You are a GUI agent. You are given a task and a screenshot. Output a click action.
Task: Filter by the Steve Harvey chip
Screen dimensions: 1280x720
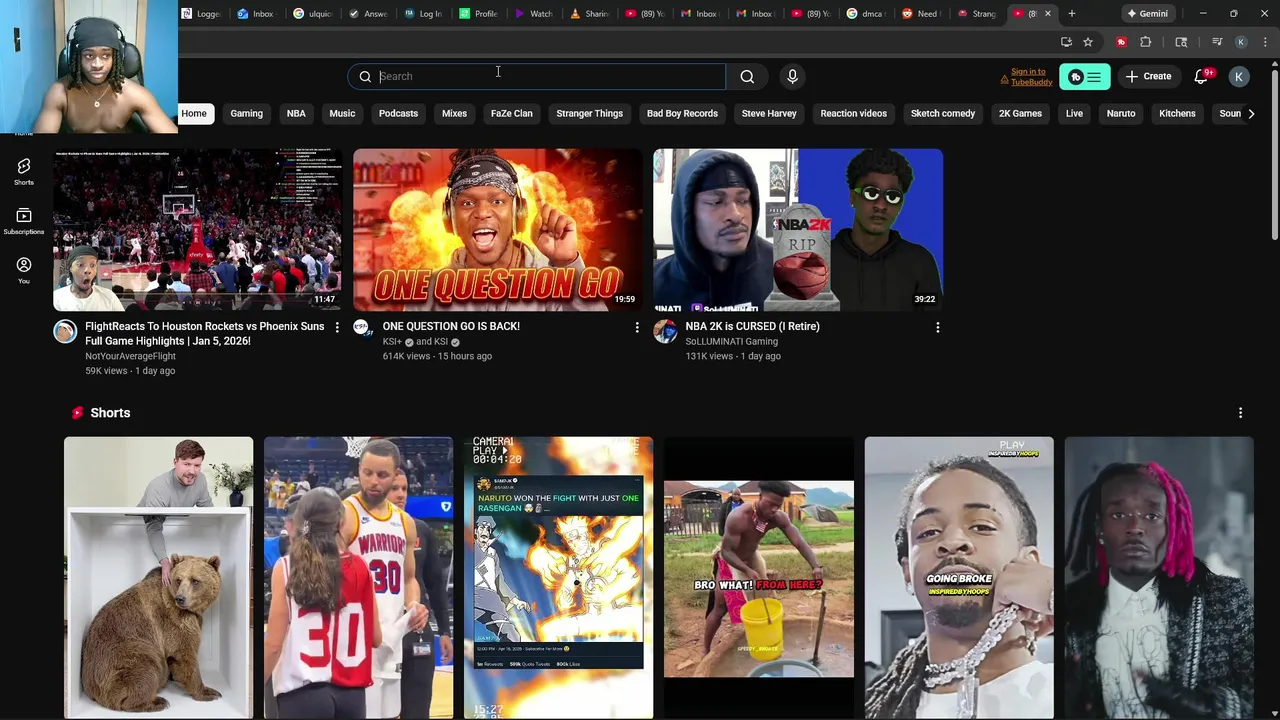tap(769, 113)
